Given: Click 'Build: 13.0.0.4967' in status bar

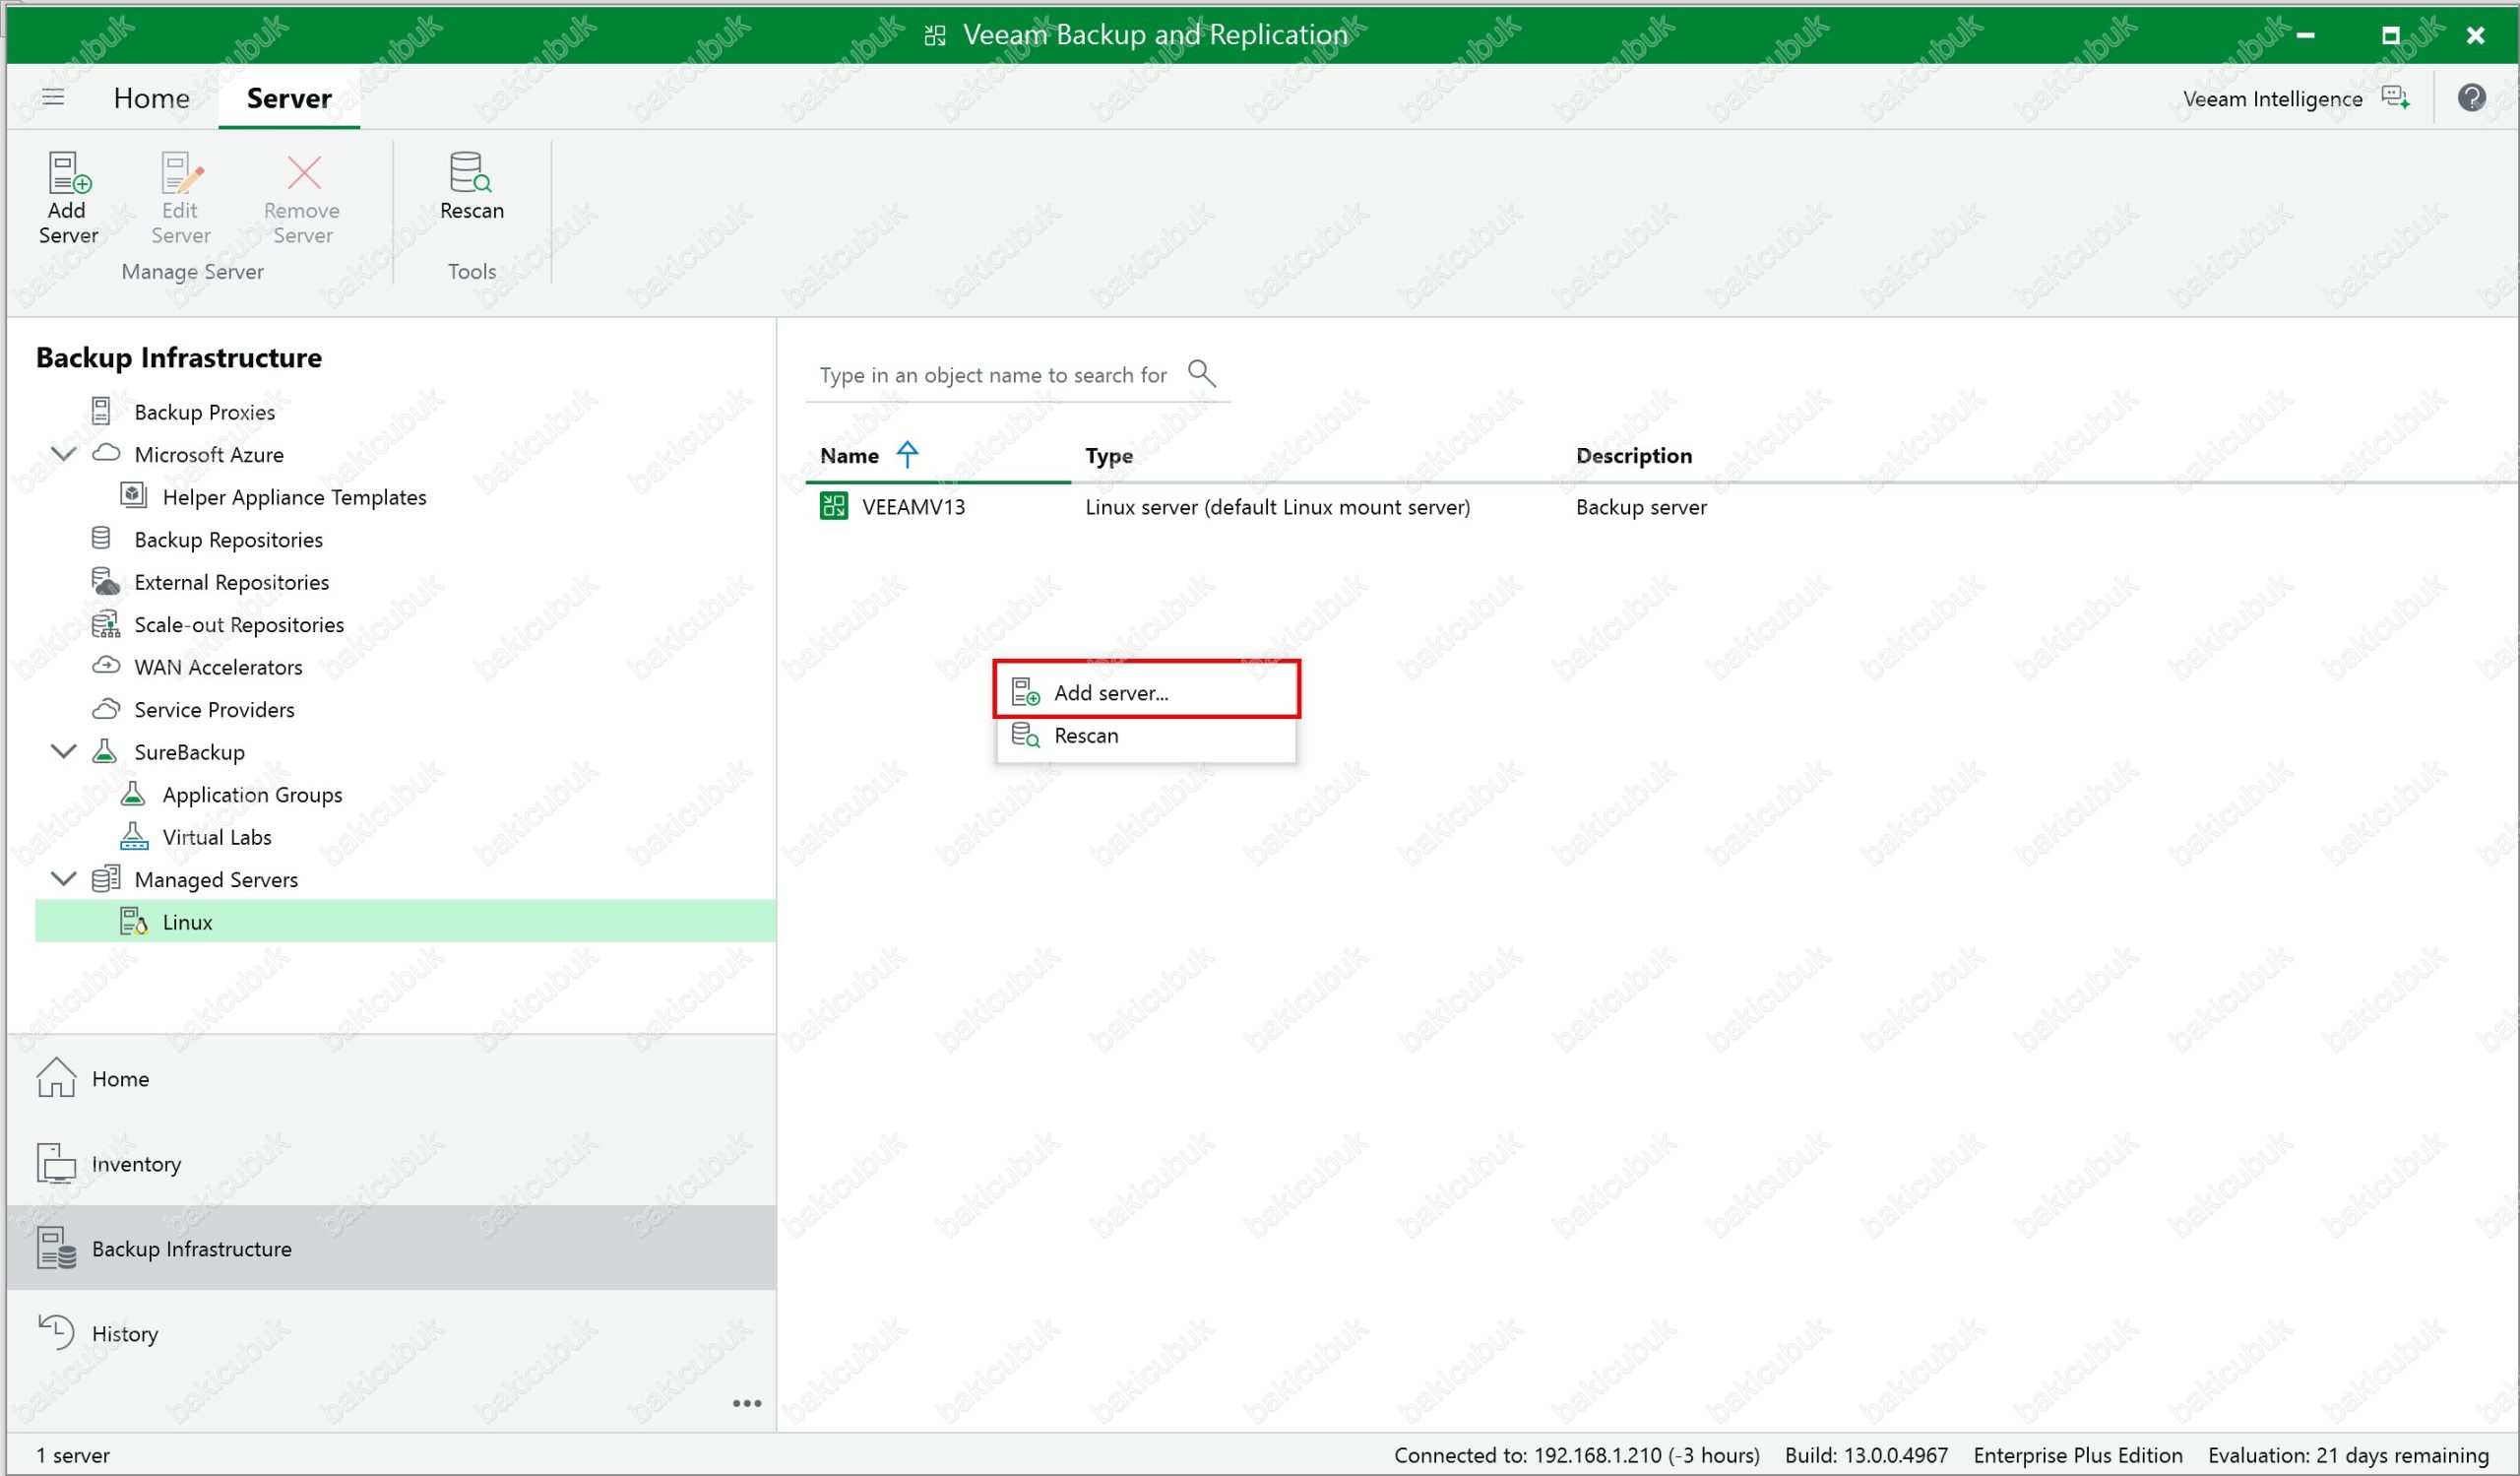Looking at the screenshot, I should [1865, 1455].
